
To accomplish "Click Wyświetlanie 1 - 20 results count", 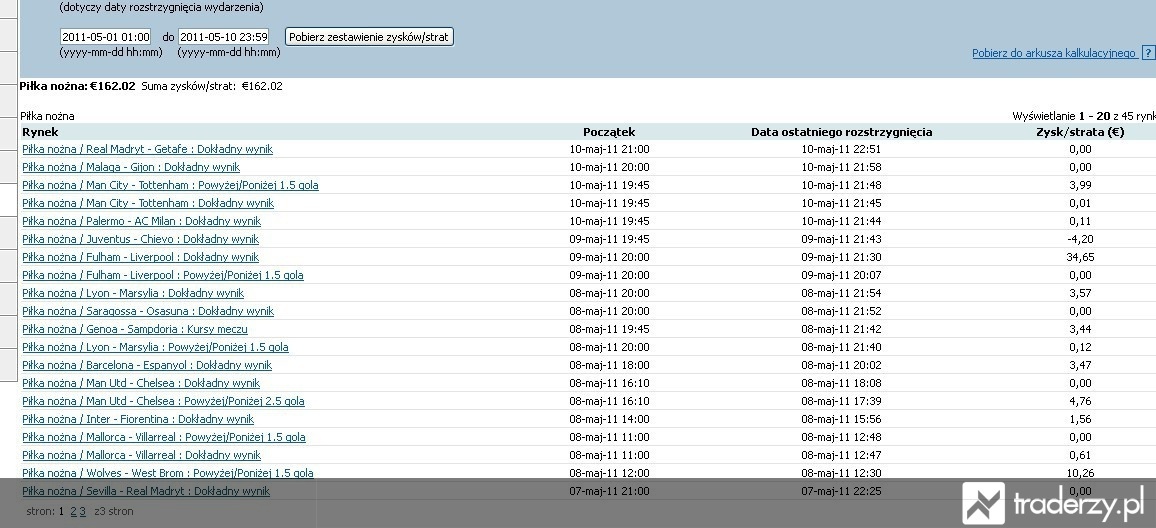I will [1084, 116].
